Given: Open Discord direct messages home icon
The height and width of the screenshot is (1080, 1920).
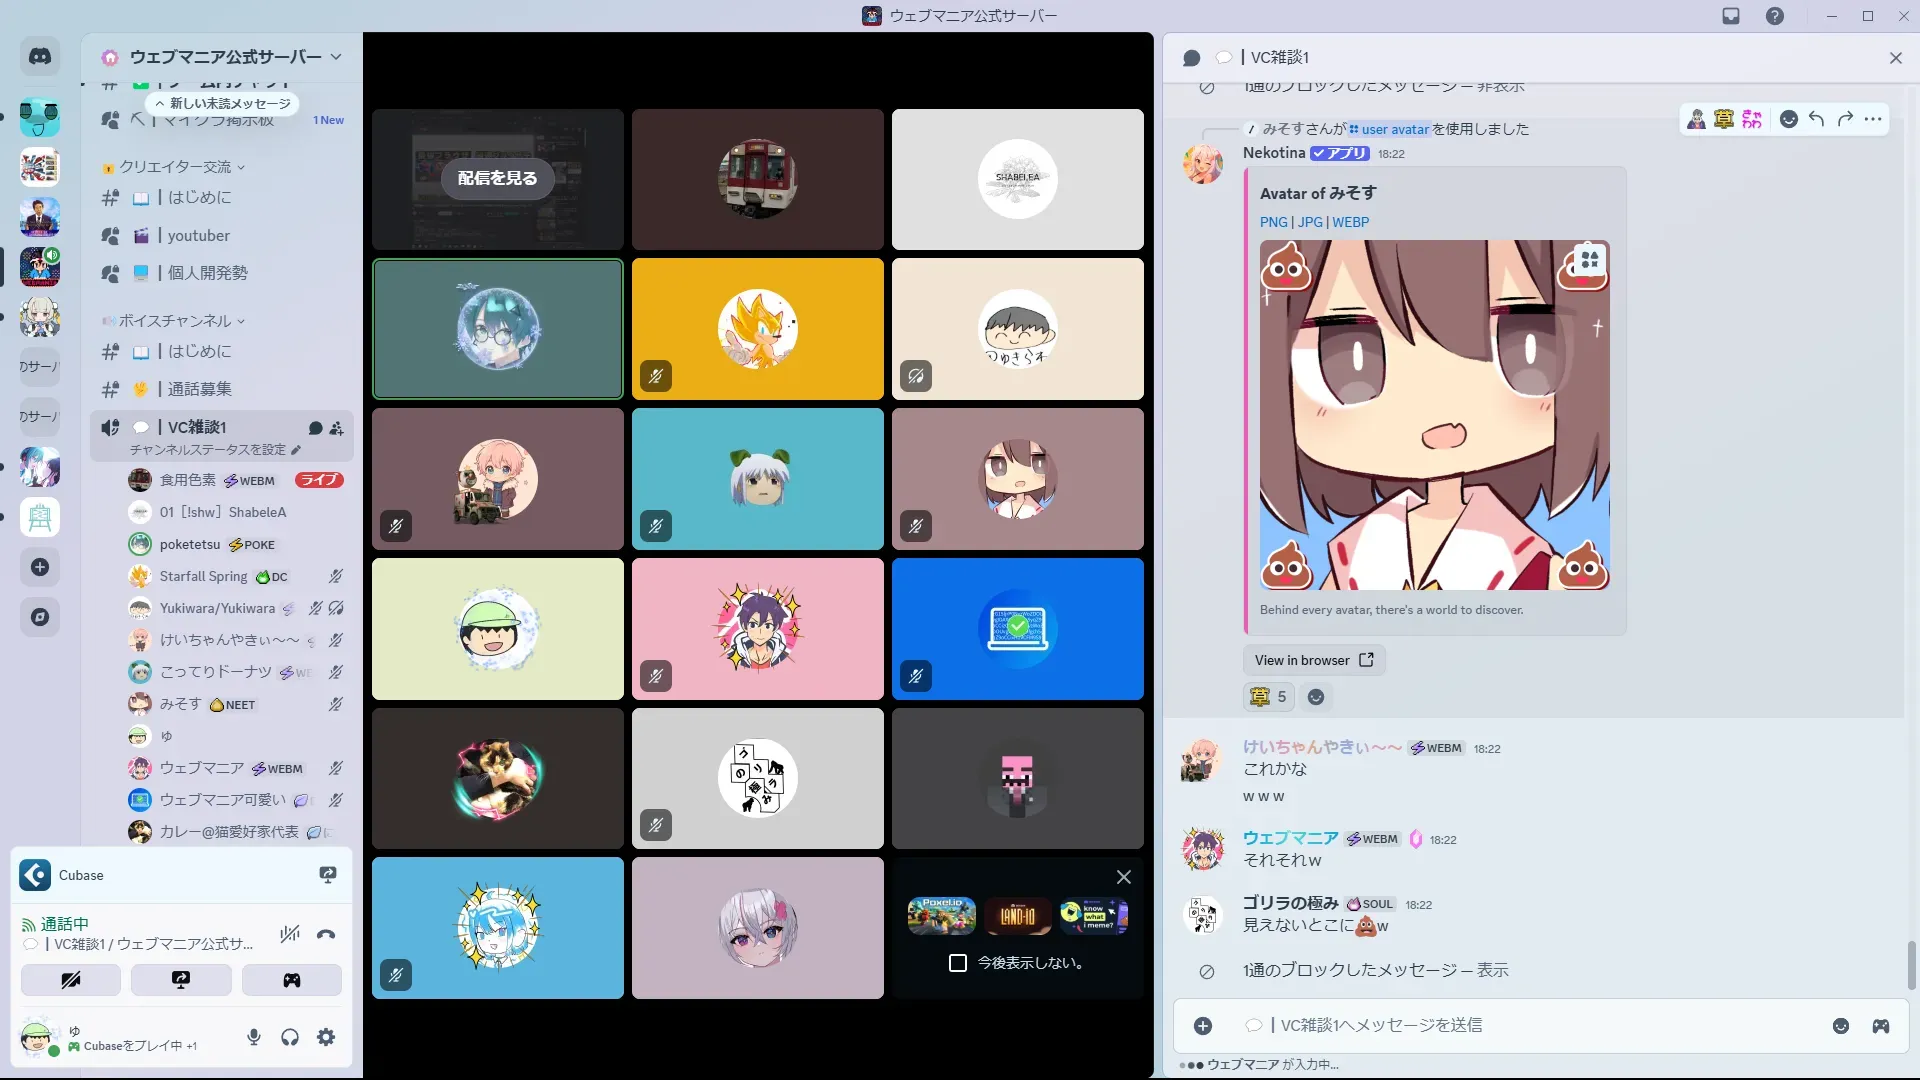Looking at the screenshot, I should [40, 57].
